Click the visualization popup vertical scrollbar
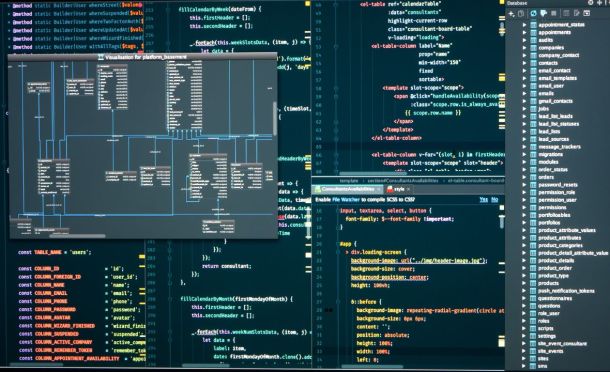Screen dimensions: 610x372 click(x=275, y=118)
